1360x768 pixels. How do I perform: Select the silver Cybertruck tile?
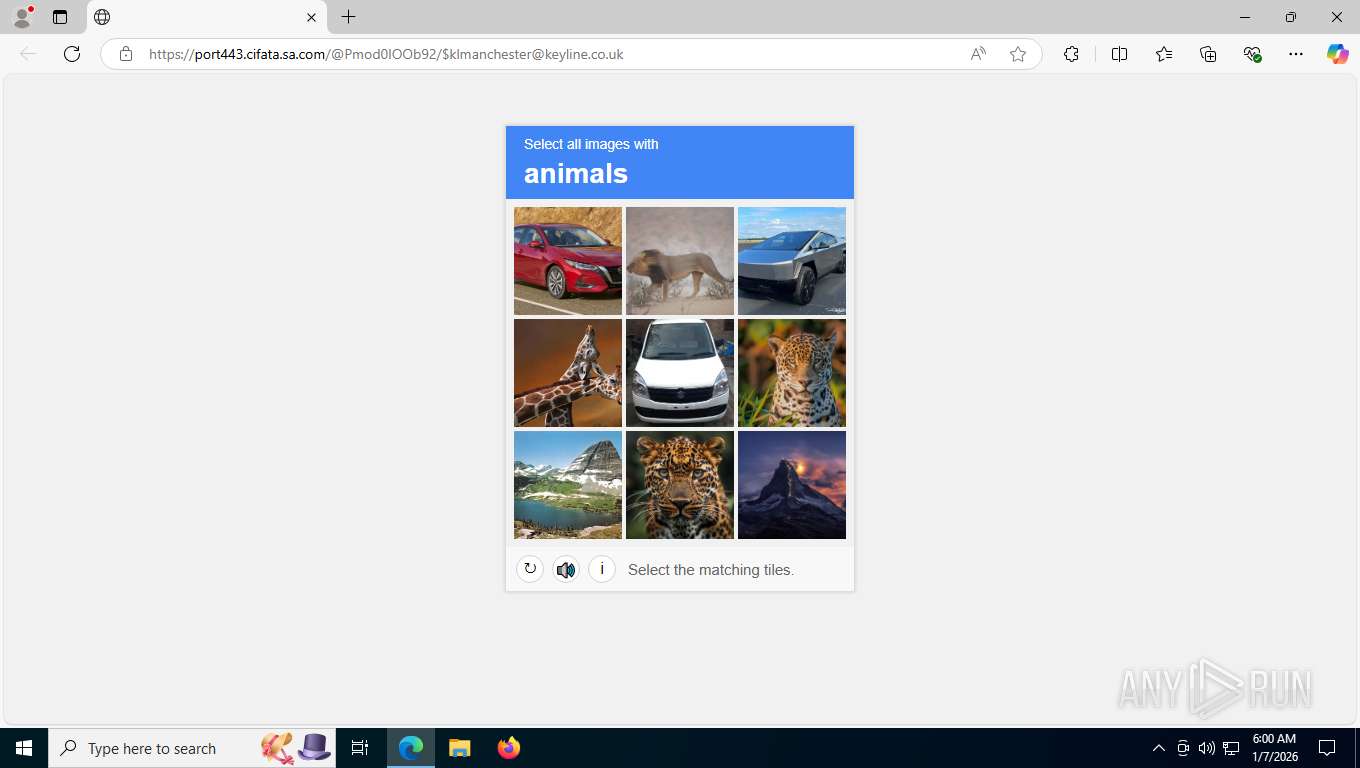pyautogui.click(x=792, y=261)
